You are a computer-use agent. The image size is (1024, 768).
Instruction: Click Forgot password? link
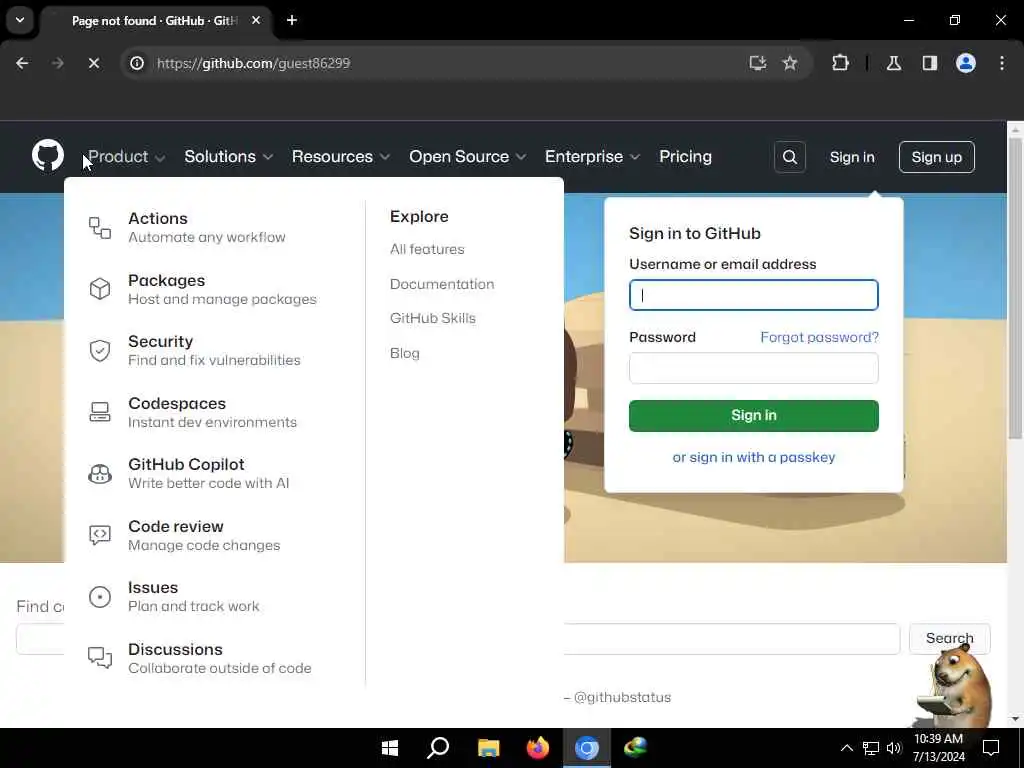pyautogui.click(x=820, y=337)
